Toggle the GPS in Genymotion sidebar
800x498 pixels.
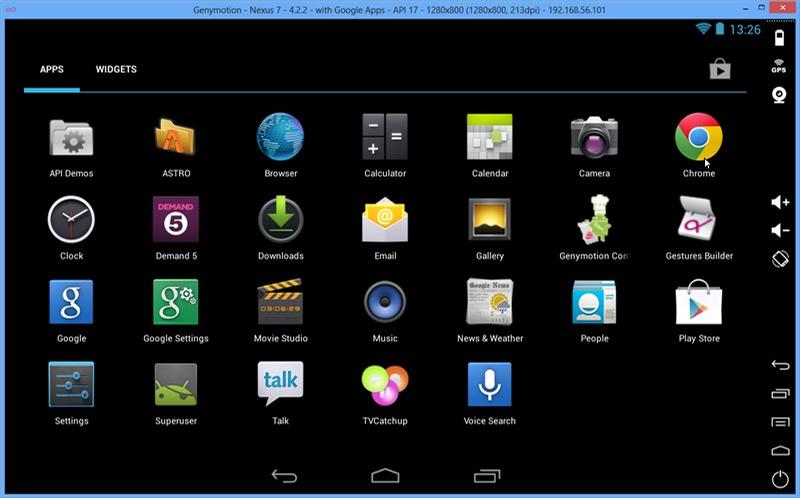pyautogui.click(x=779, y=67)
